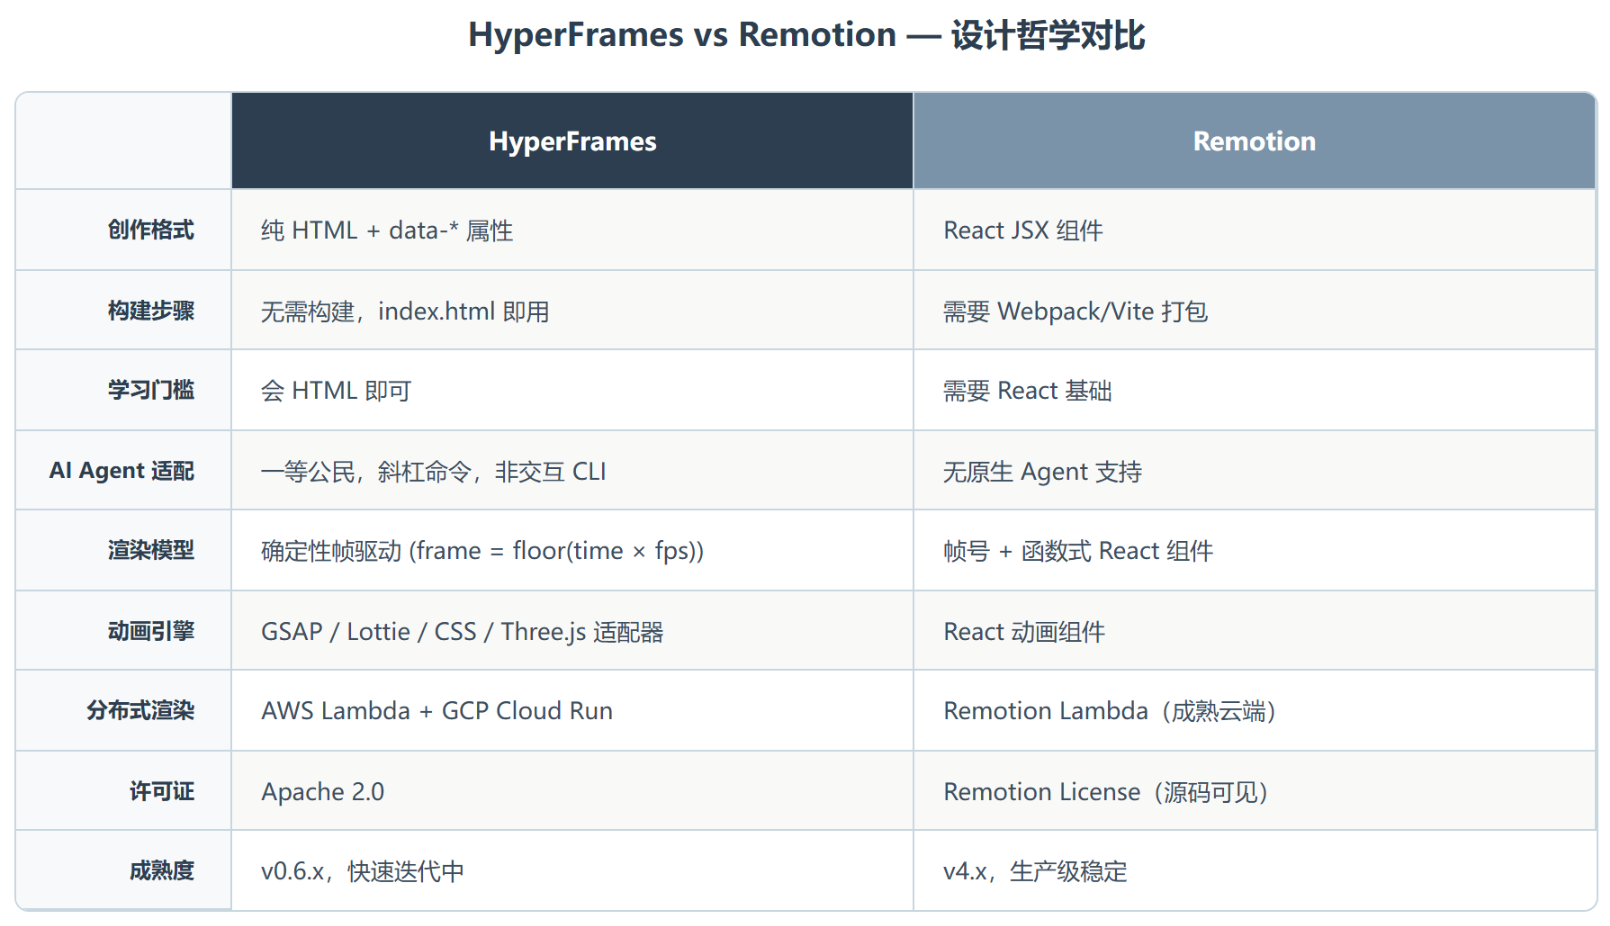
Task: Click the cell "需要 Webpack/Vite 打包"
Action: [x=1254, y=311]
